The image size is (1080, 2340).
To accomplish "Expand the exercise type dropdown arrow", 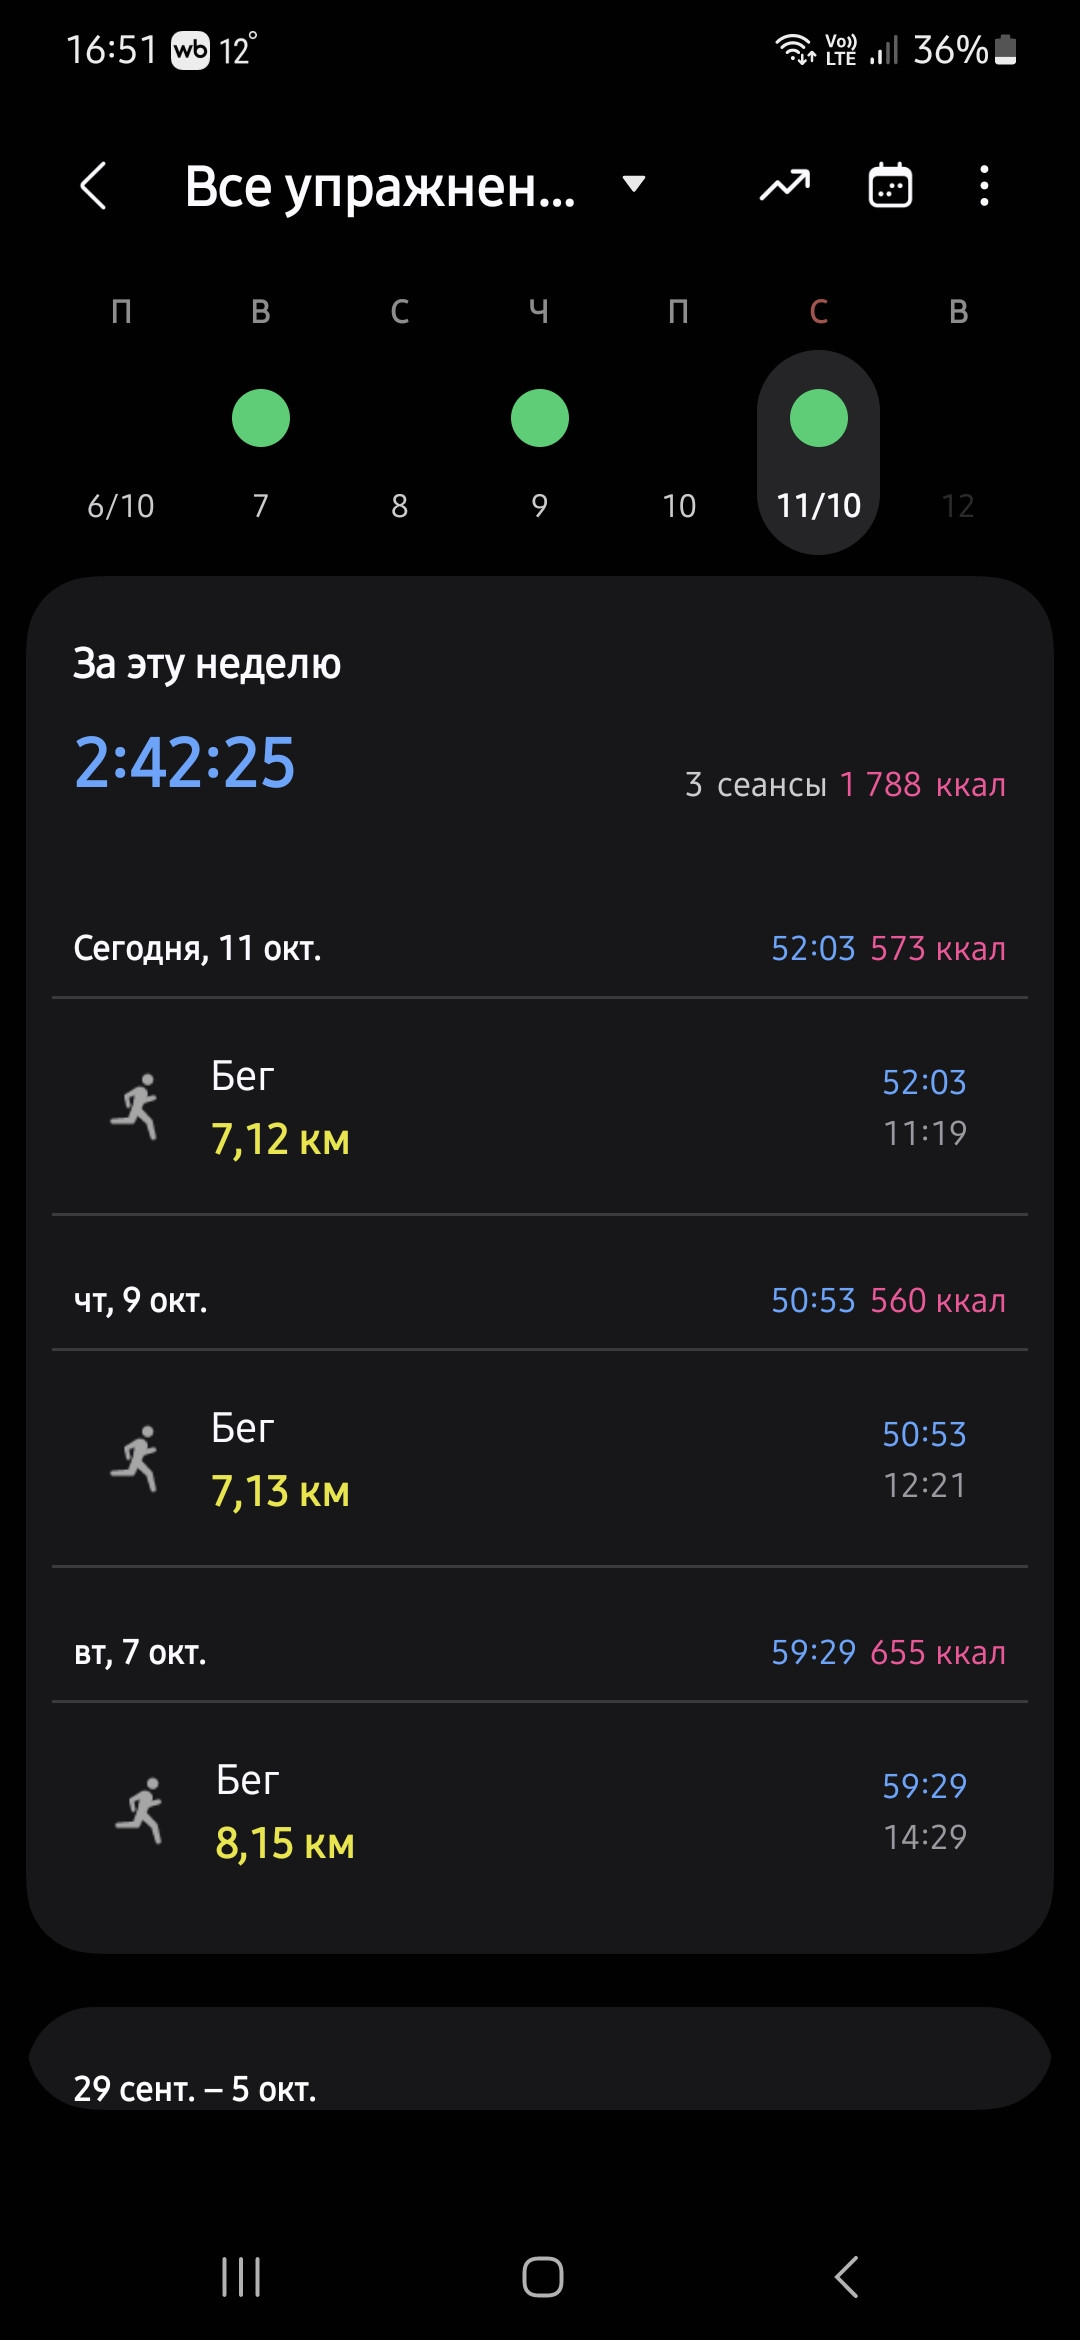I will (634, 184).
